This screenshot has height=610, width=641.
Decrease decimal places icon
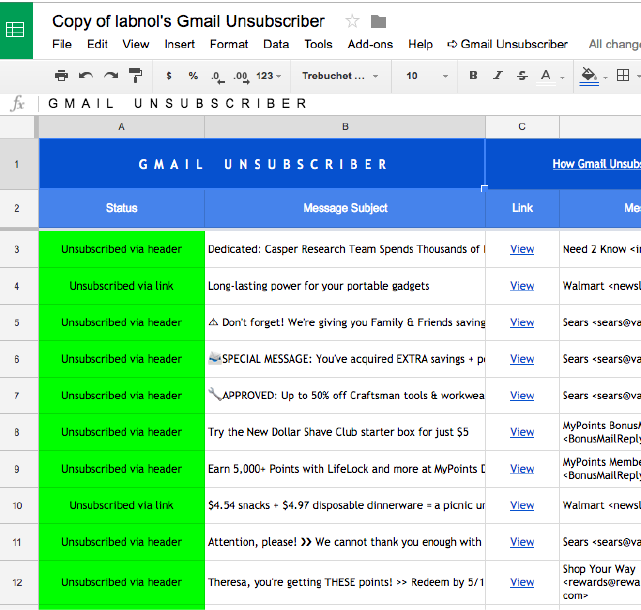(218, 76)
